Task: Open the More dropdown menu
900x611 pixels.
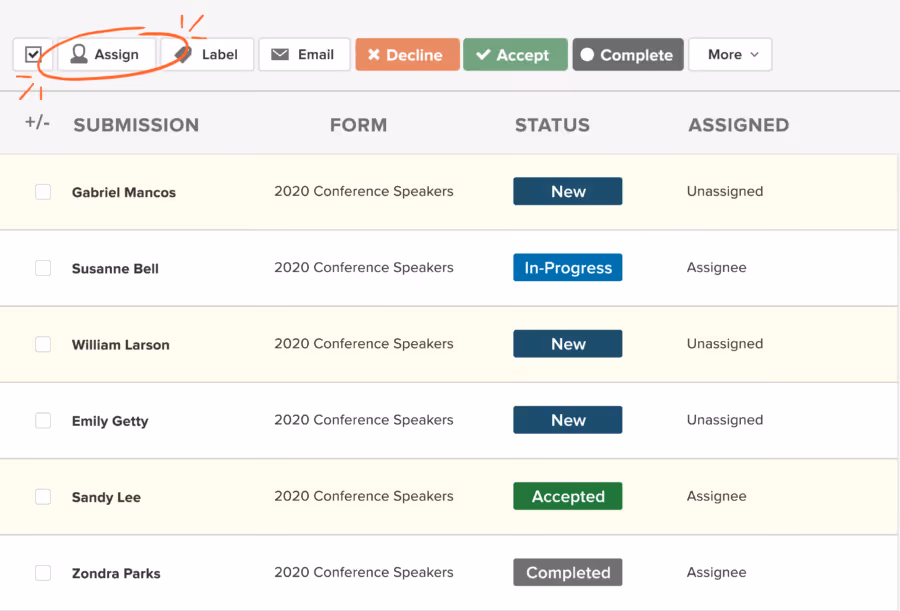Action: [x=730, y=55]
